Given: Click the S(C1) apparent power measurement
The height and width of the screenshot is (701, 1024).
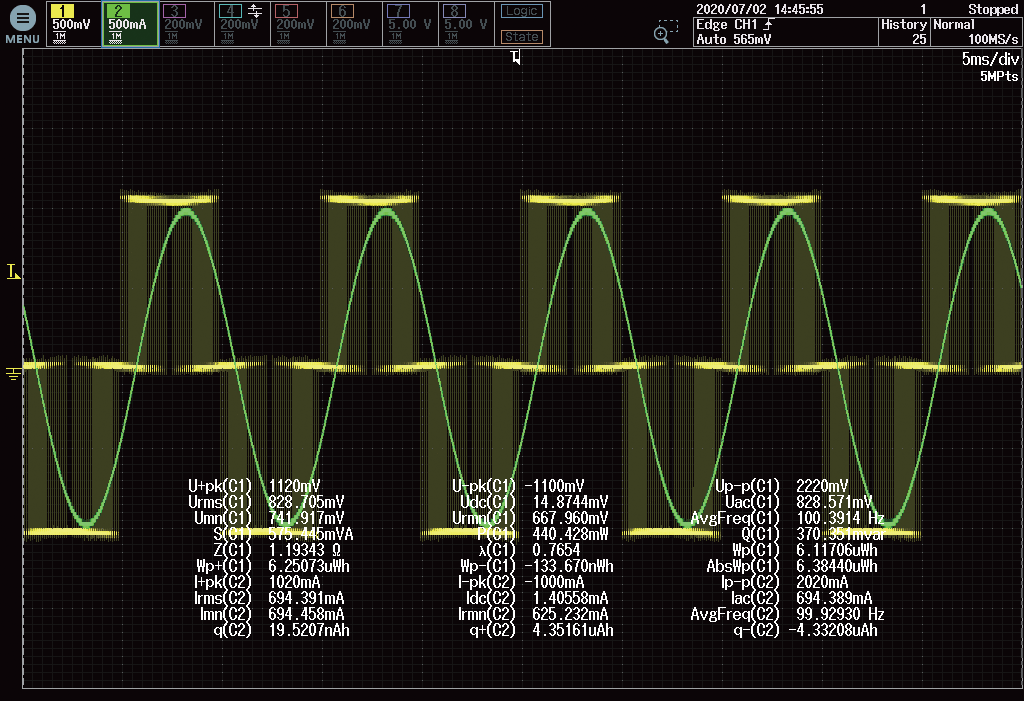Looking at the screenshot, I should pyautogui.click(x=283, y=534).
